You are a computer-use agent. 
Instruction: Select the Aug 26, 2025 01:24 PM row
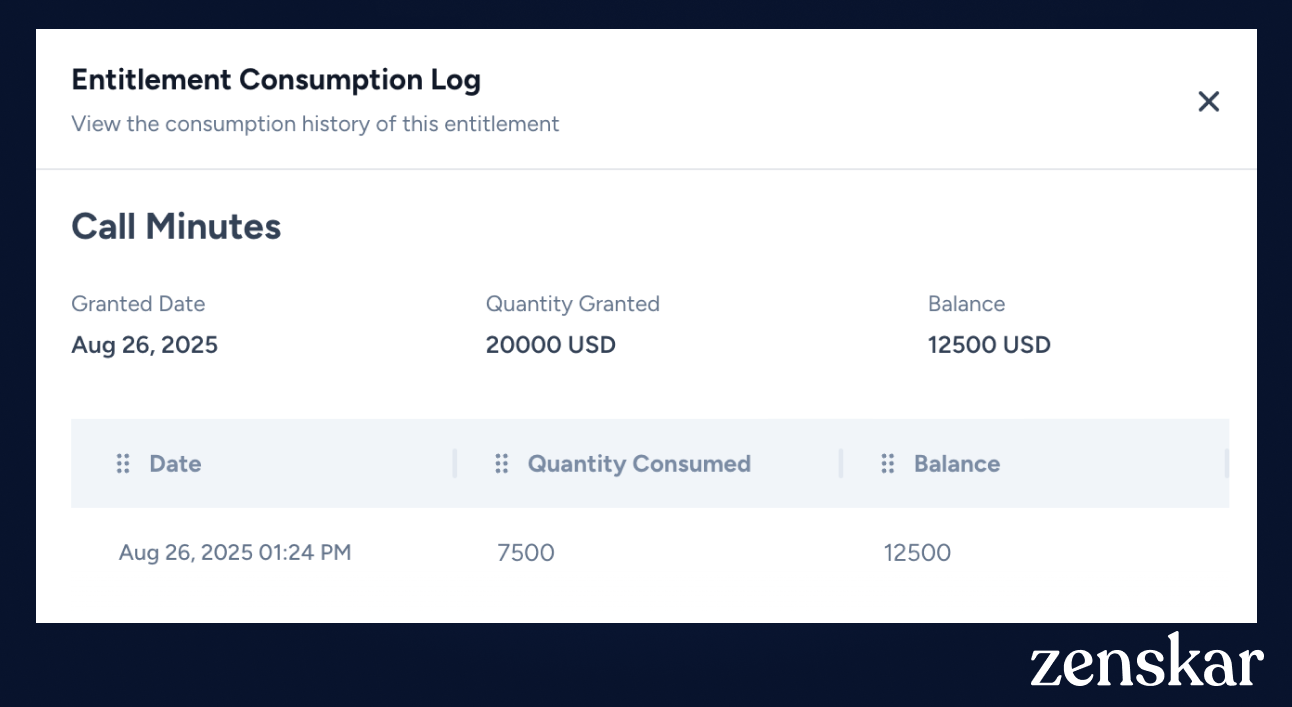(650, 552)
